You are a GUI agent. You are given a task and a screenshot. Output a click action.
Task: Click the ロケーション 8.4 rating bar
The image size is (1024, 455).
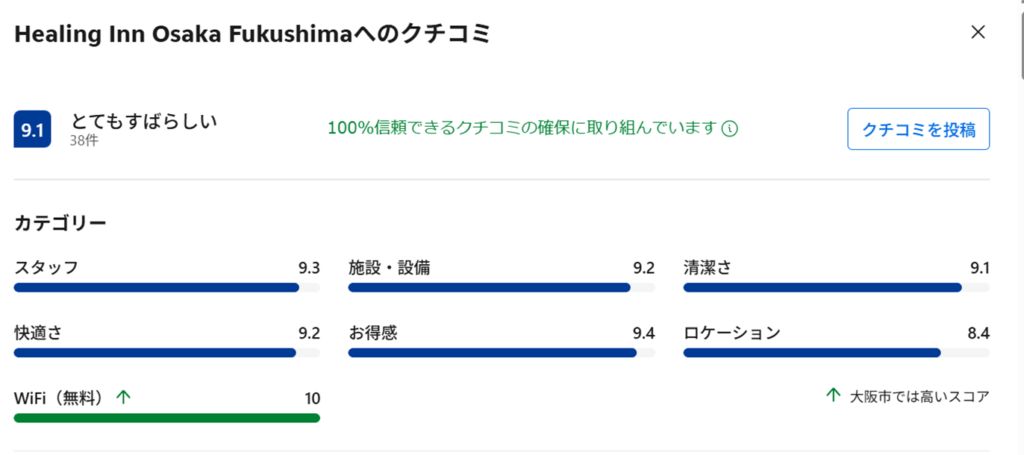coord(837,353)
